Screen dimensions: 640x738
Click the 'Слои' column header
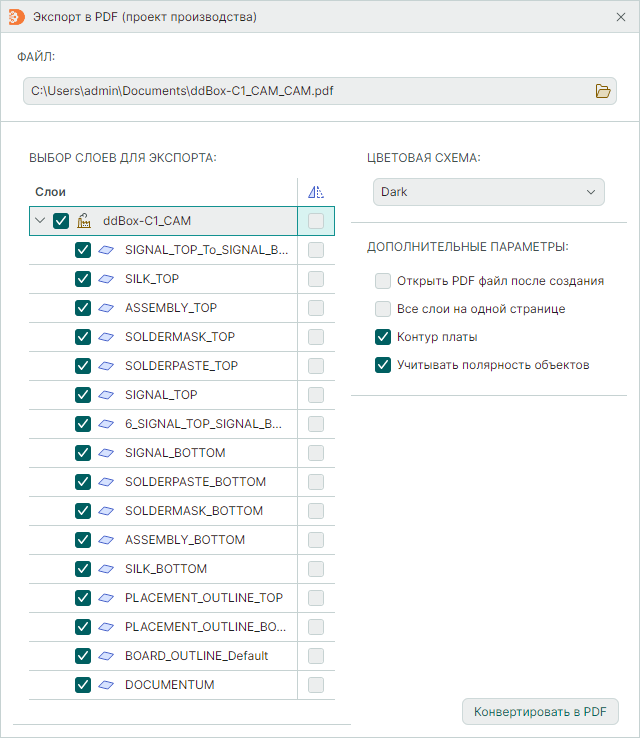click(x=50, y=192)
